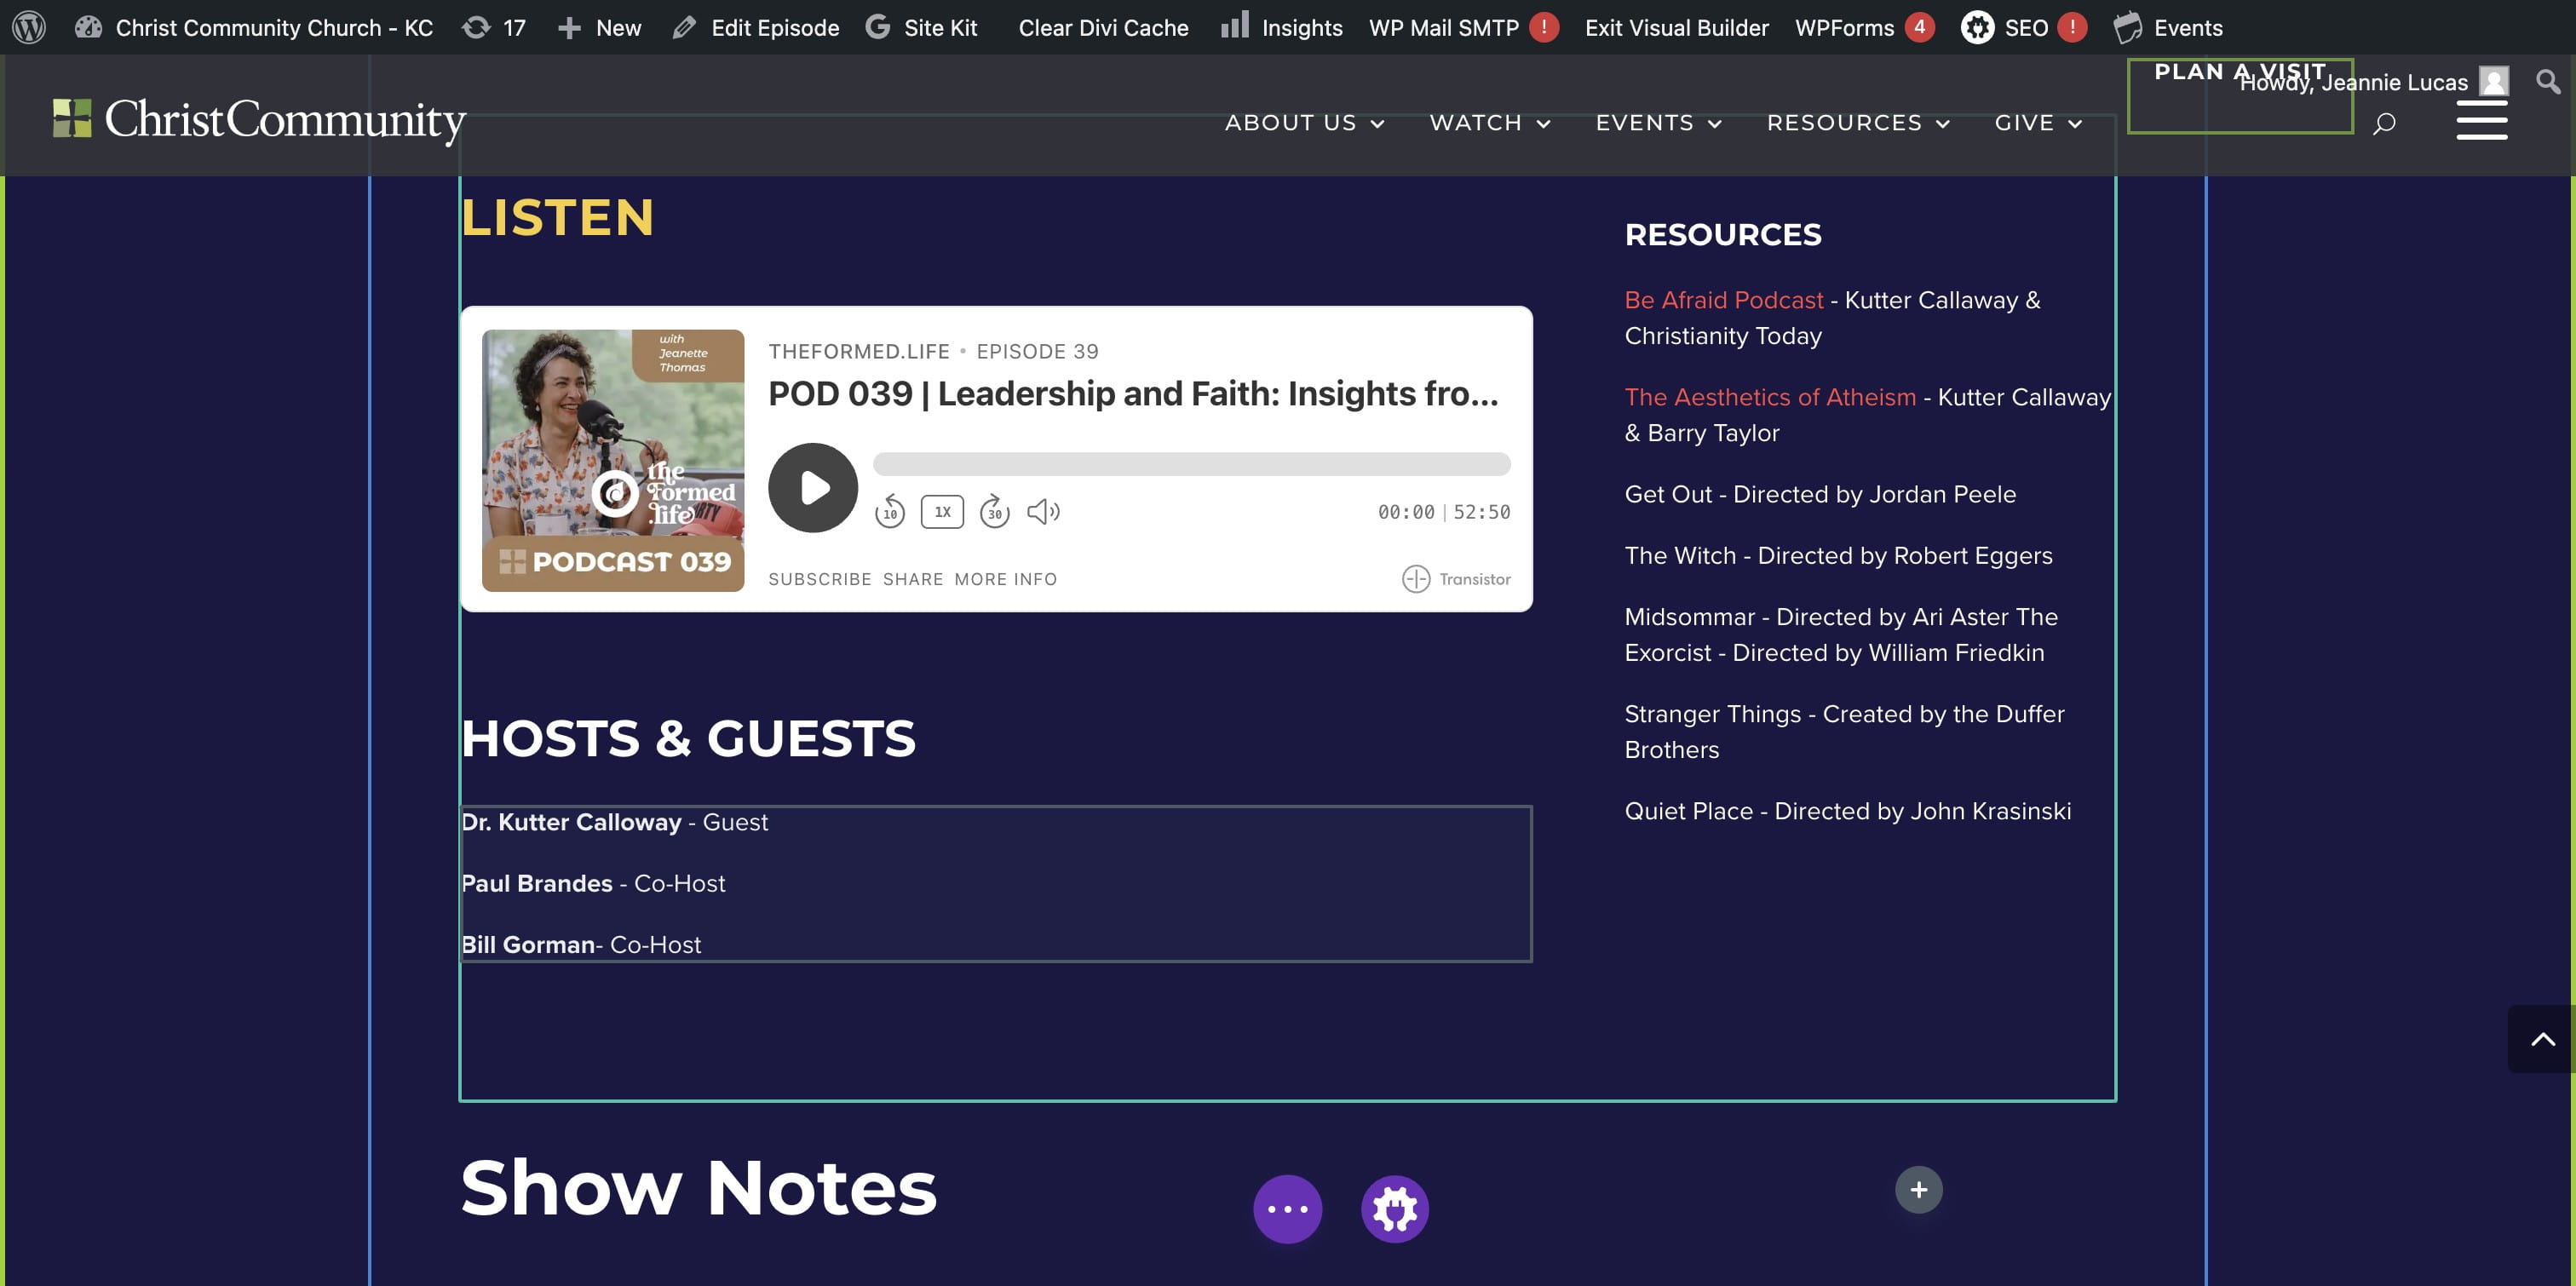2576x1286 pixels.
Task: Open Site Kit in admin bar
Action: (x=921, y=27)
